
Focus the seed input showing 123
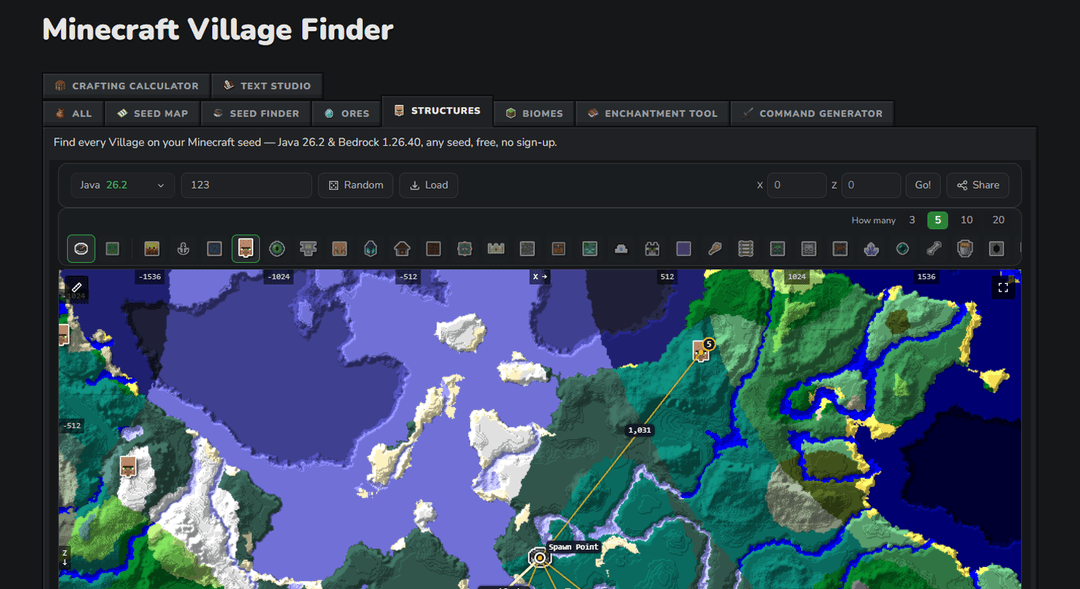tap(247, 185)
